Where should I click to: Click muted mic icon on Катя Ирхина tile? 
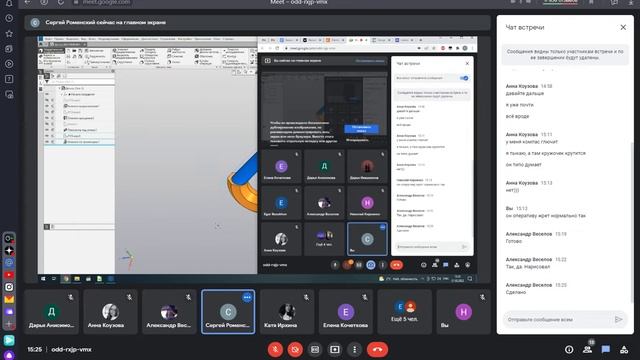[x=306, y=298]
